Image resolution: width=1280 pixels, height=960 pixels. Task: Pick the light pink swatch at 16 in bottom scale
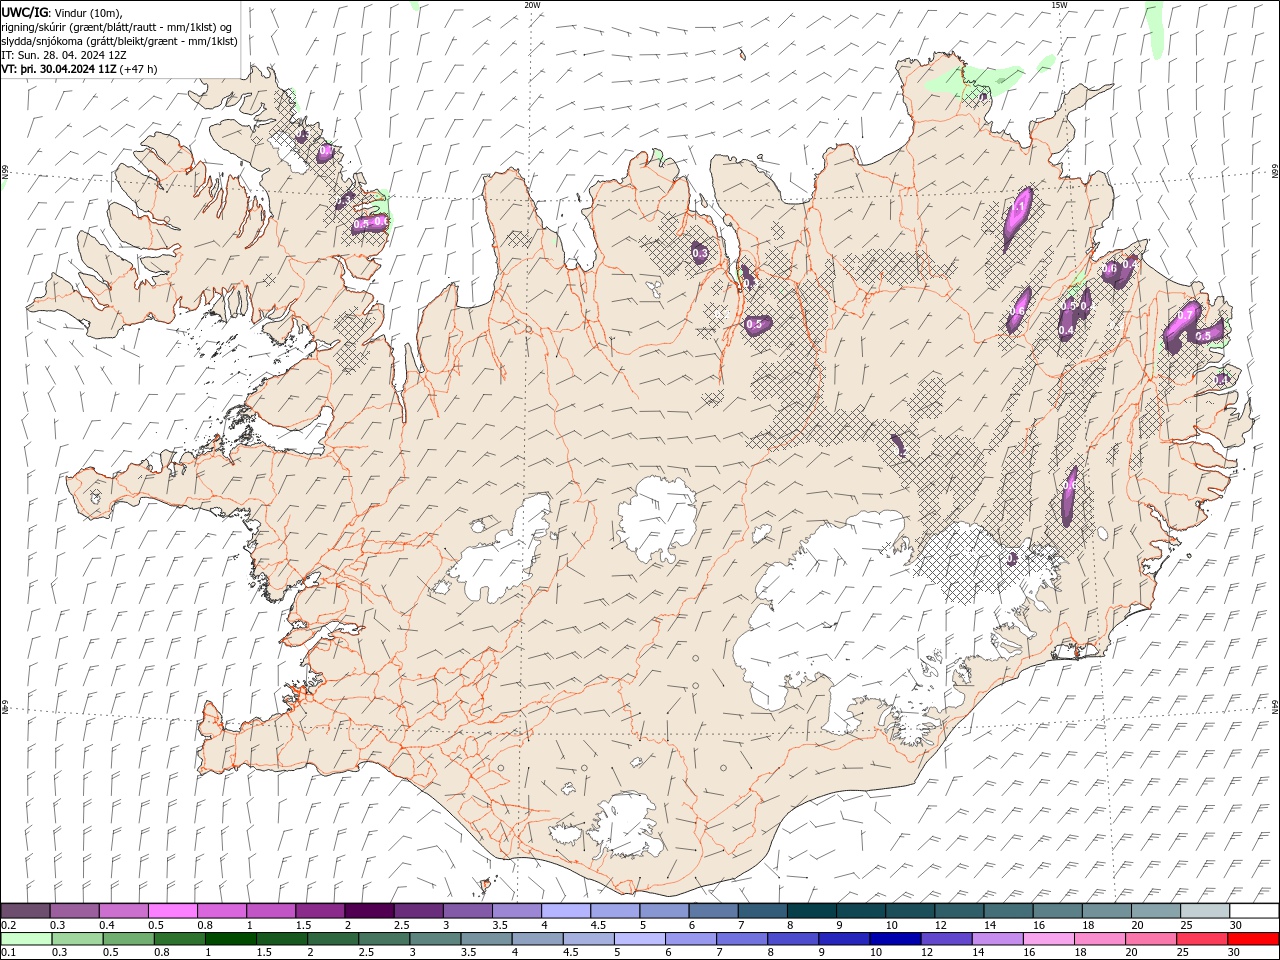pos(1049,939)
